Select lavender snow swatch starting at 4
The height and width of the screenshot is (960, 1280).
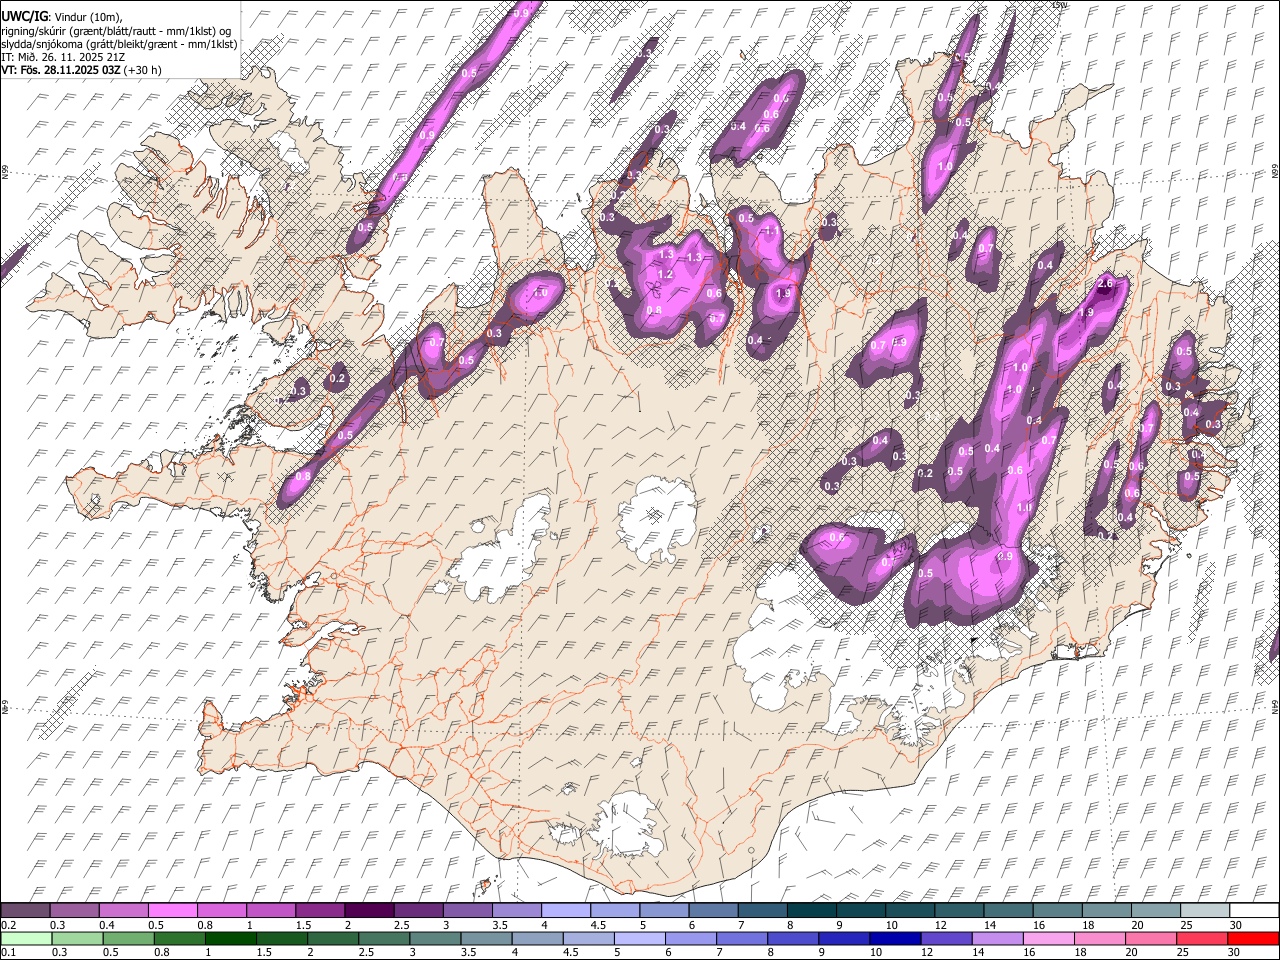pyautogui.click(x=566, y=910)
